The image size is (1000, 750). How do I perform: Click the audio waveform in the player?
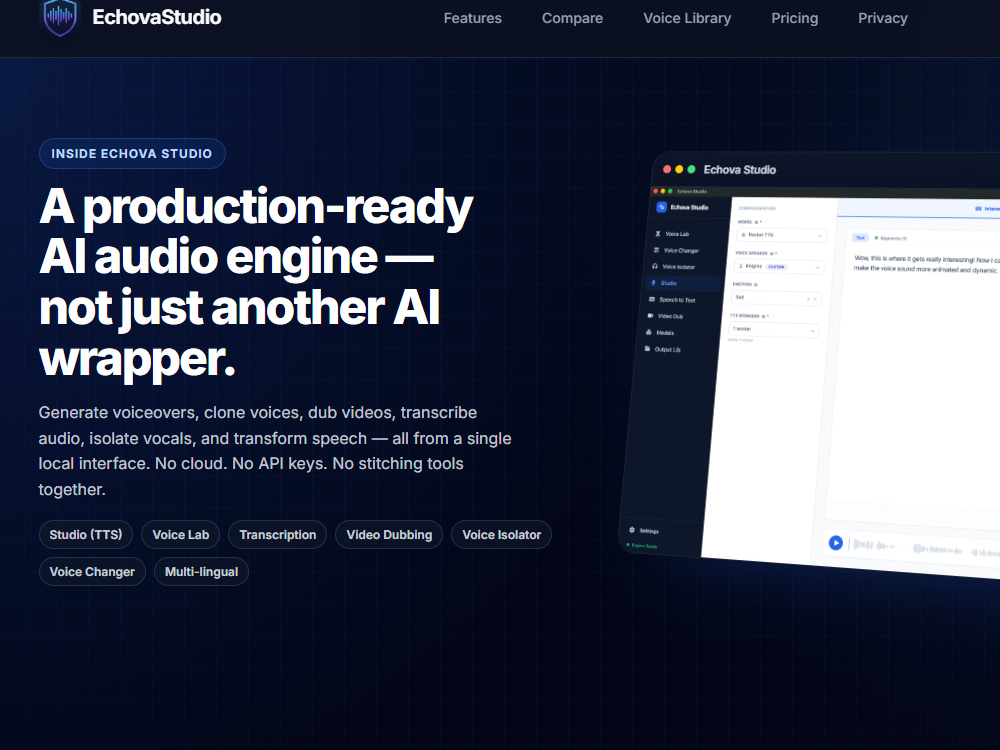click(925, 548)
